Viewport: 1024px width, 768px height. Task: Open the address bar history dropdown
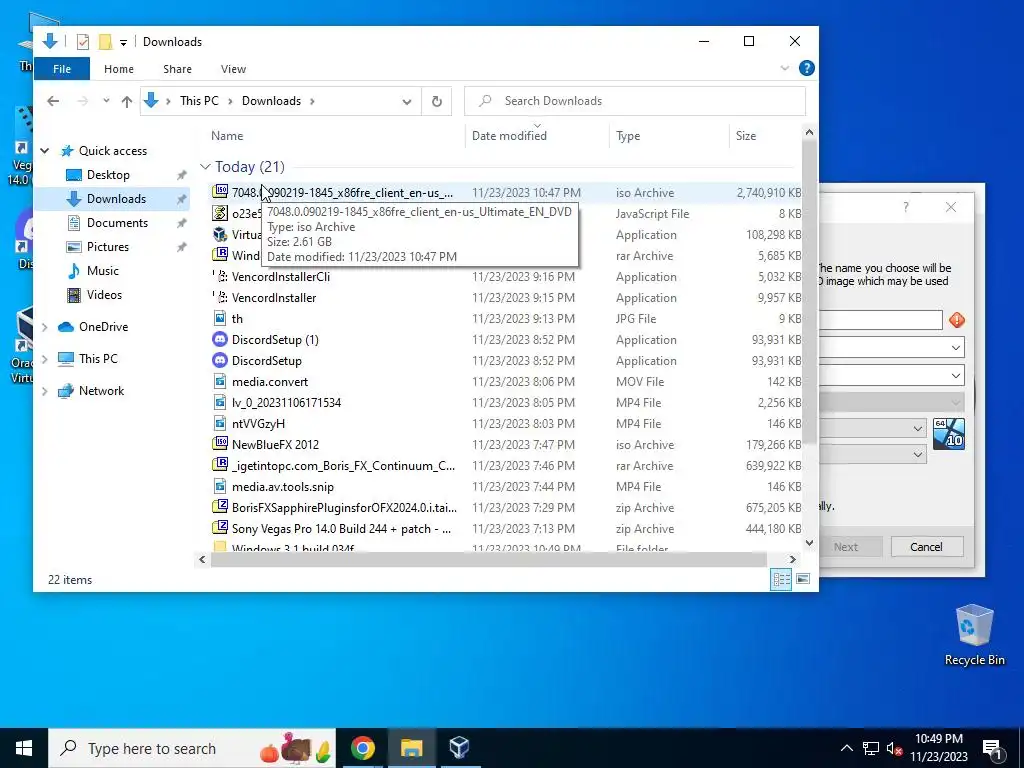coord(406,101)
